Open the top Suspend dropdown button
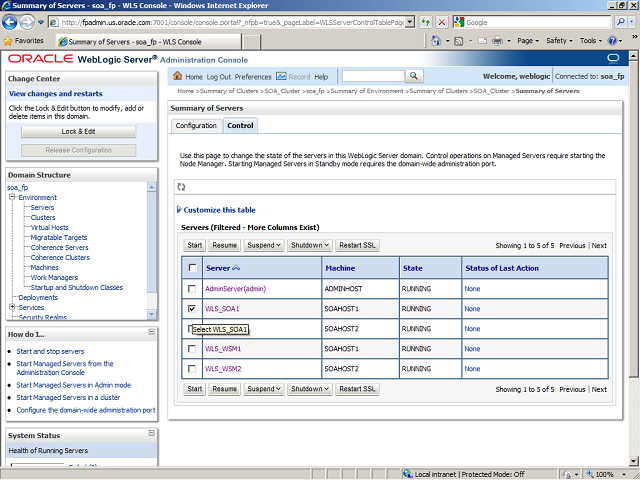Image resolution: width=640 pixels, height=480 pixels. click(264, 245)
